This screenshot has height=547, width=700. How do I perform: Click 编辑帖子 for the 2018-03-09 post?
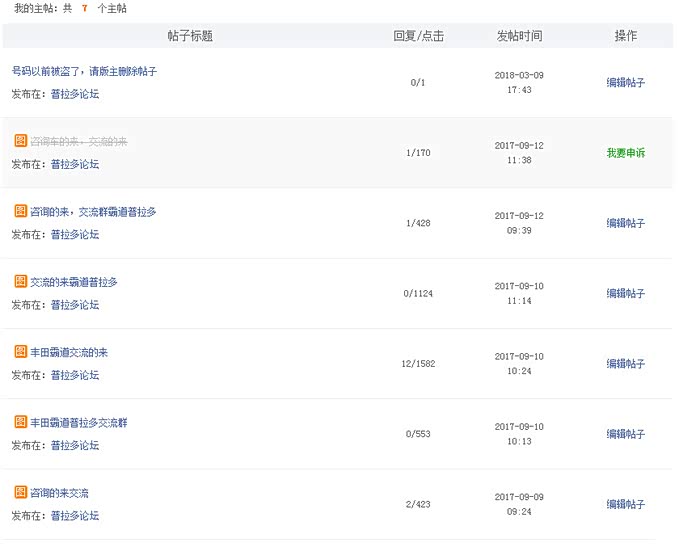pos(625,83)
